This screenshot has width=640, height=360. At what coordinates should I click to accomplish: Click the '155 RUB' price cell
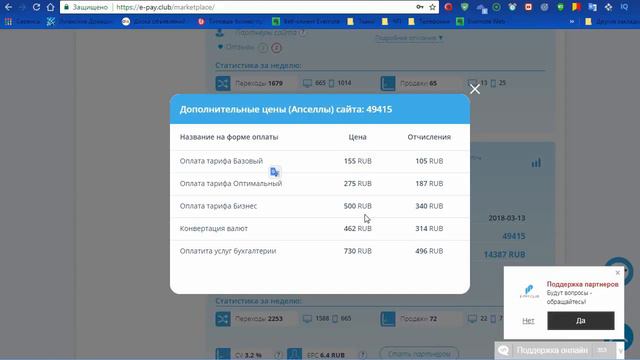pyautogui.click(x=358, y=161)
